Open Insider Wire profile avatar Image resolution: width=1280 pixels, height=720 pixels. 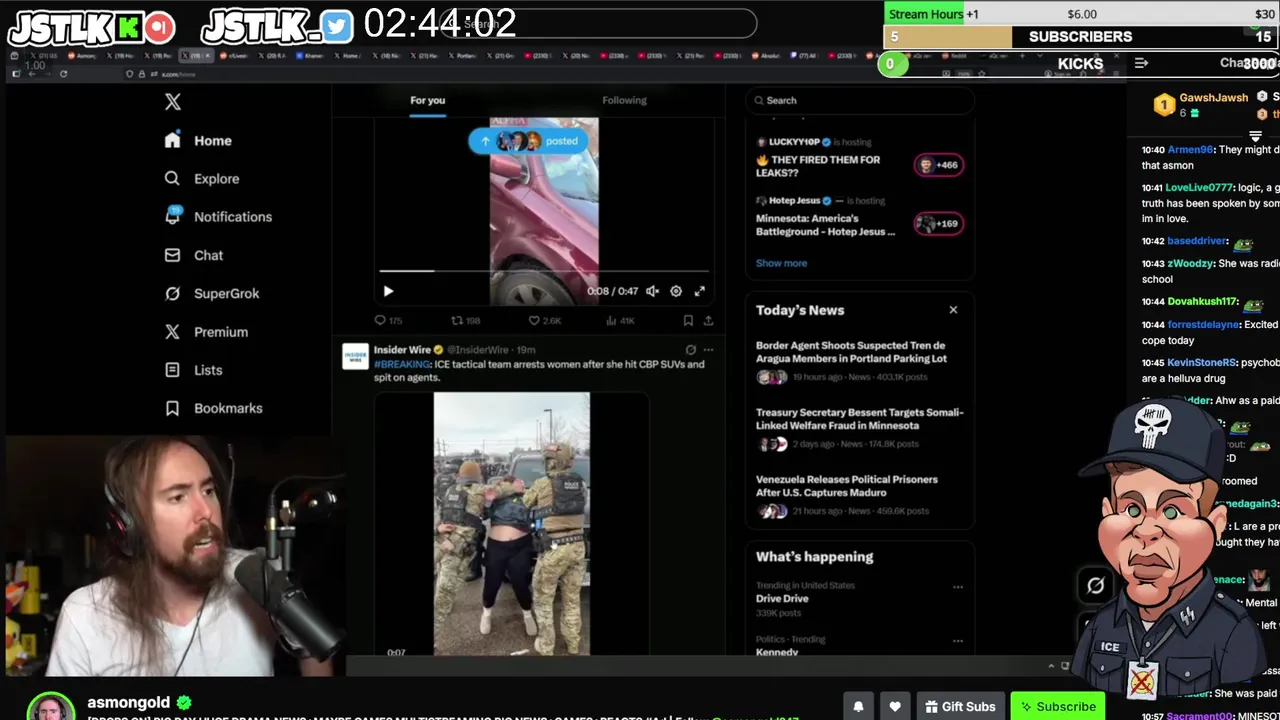(355, 356)
